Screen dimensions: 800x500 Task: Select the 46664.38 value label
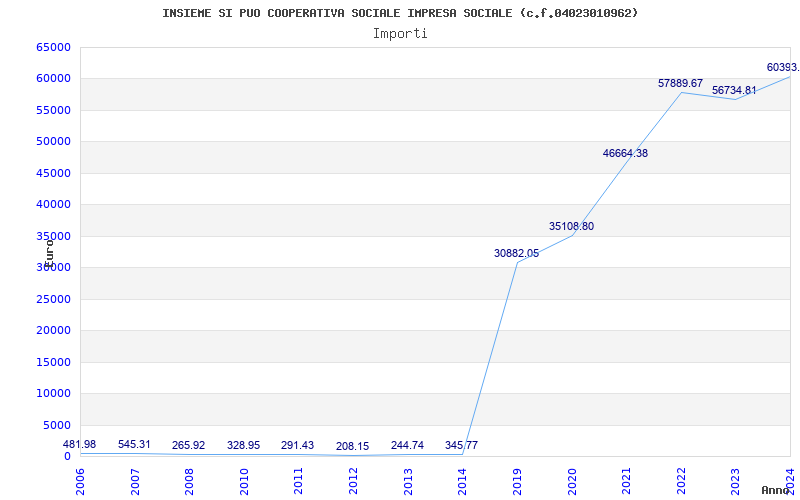tap(626, 154)
